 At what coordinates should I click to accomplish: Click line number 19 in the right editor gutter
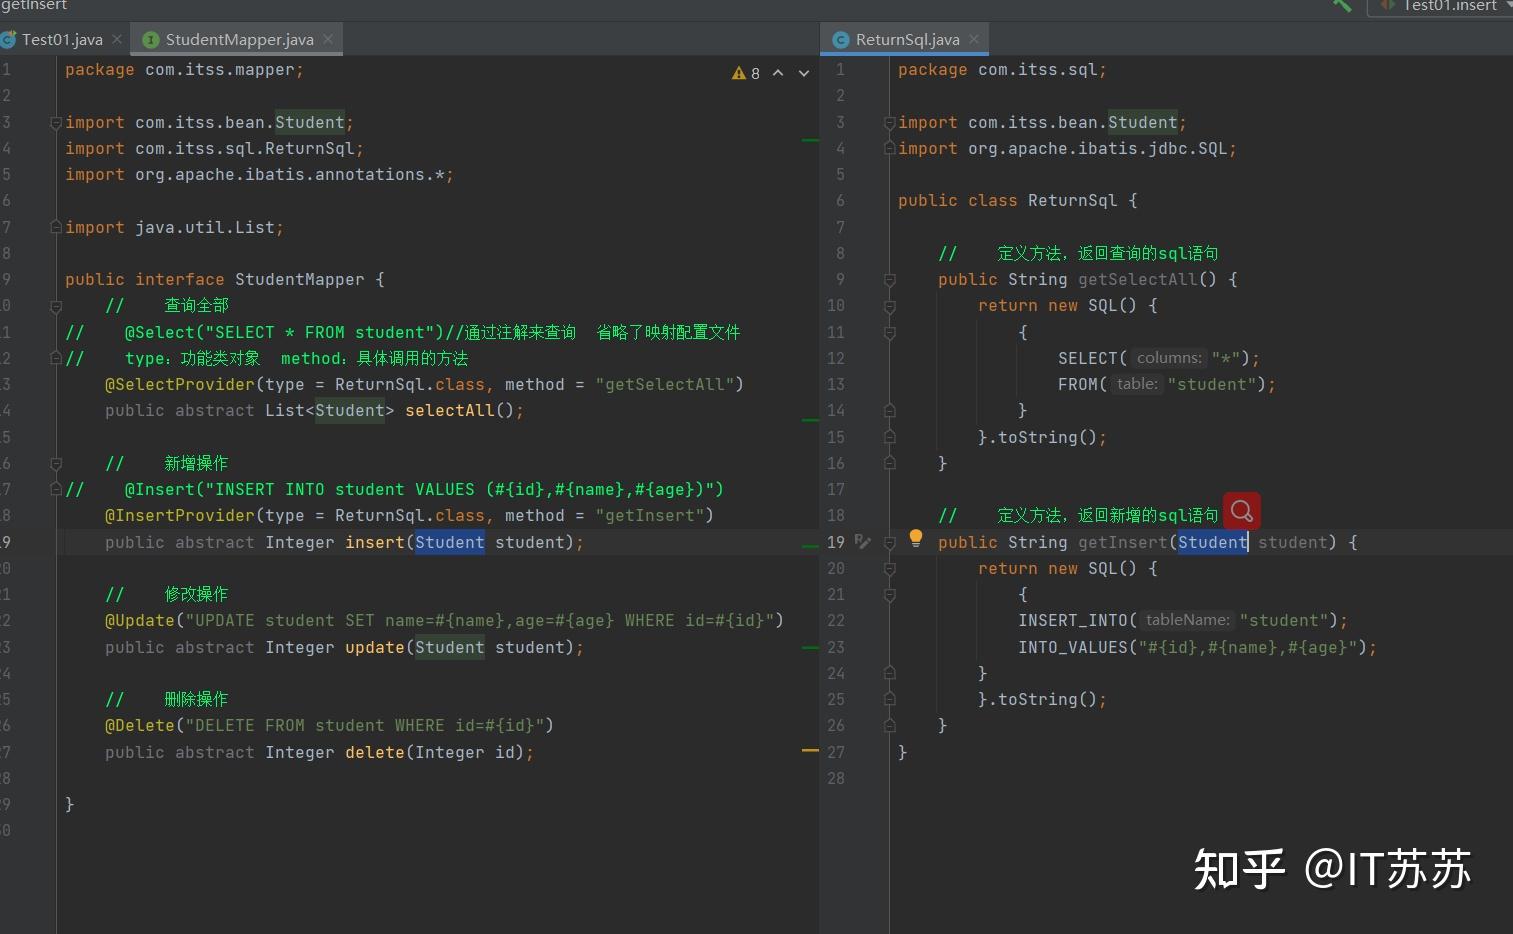pos(837,542)
